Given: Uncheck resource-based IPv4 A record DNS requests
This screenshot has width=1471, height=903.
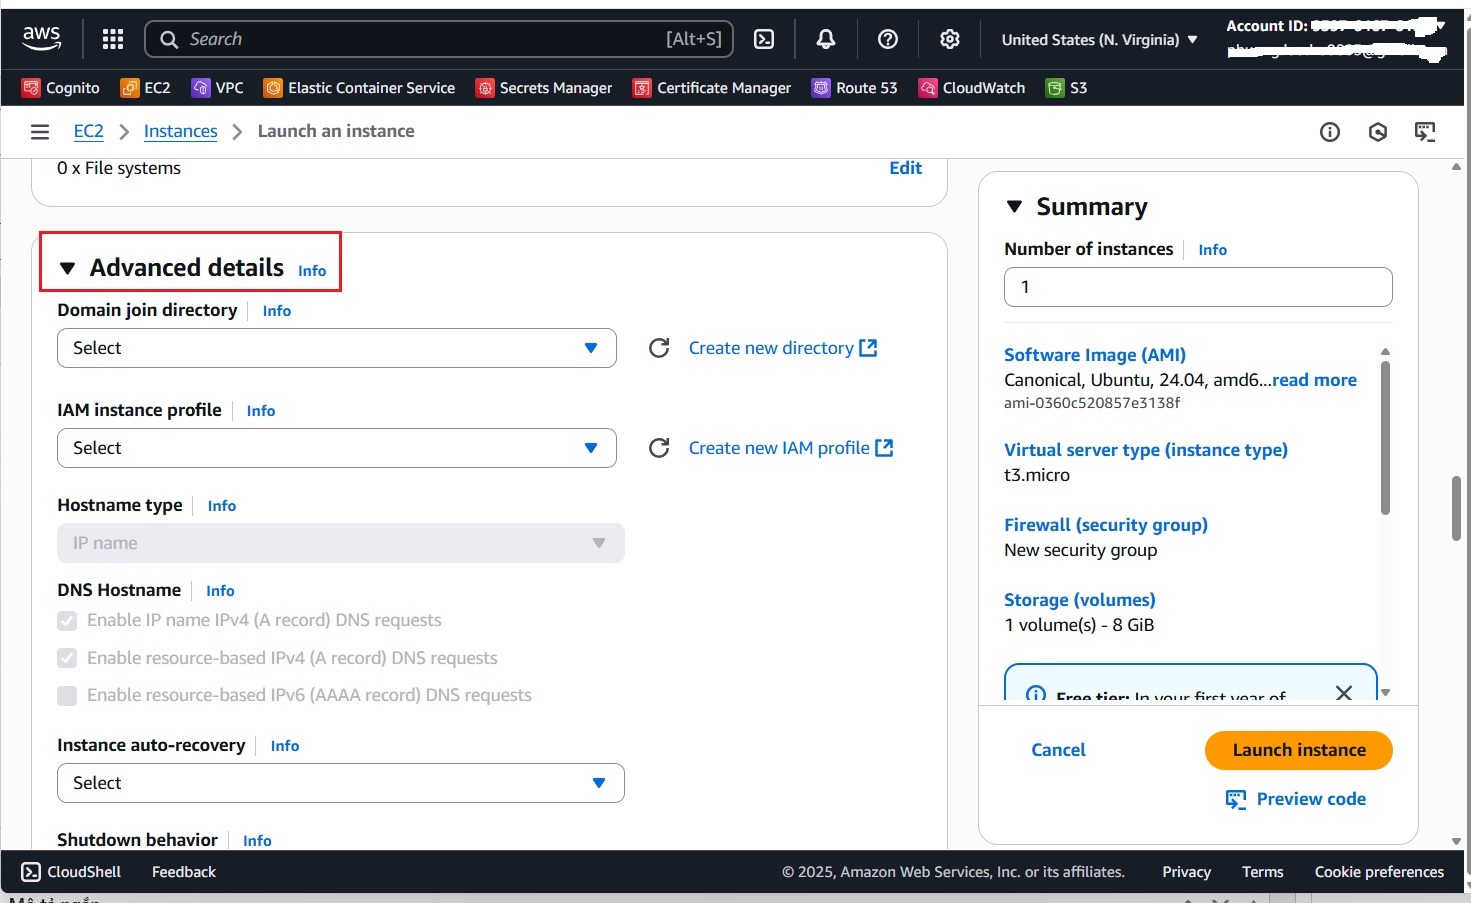Looking at the screenshot, I should pos(66,658).
